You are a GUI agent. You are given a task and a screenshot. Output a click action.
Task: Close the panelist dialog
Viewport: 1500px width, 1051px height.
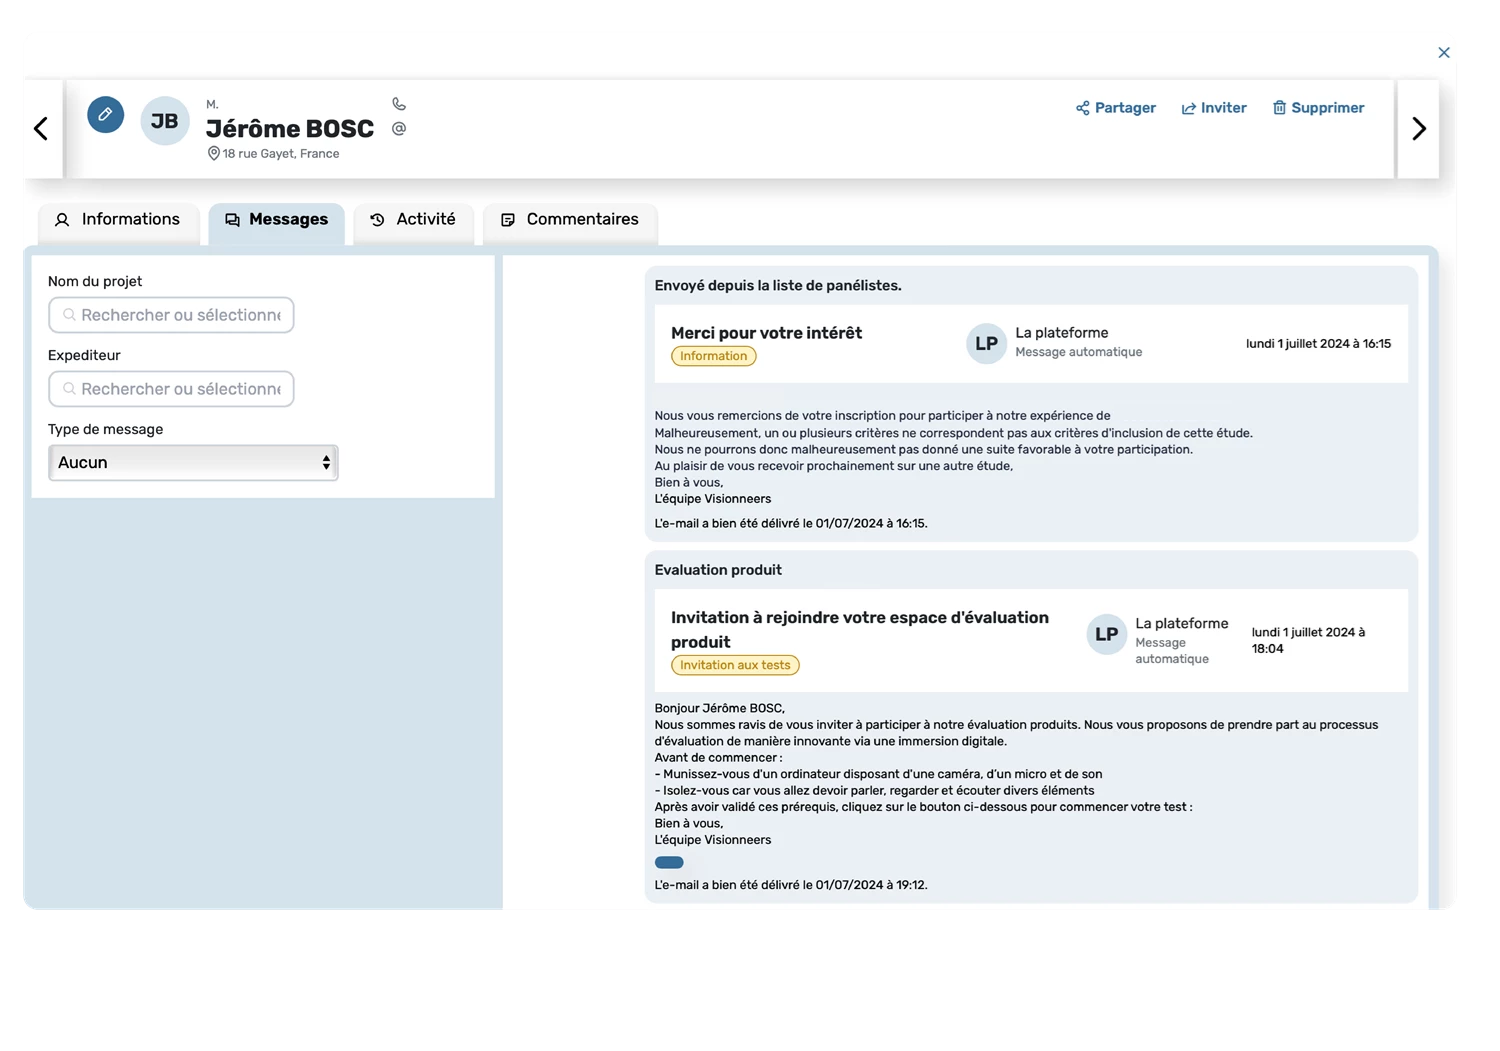coord(1443,53)
